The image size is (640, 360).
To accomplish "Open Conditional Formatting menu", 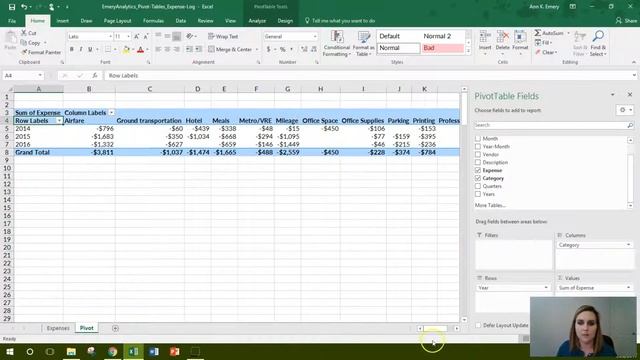I will 337,44.
